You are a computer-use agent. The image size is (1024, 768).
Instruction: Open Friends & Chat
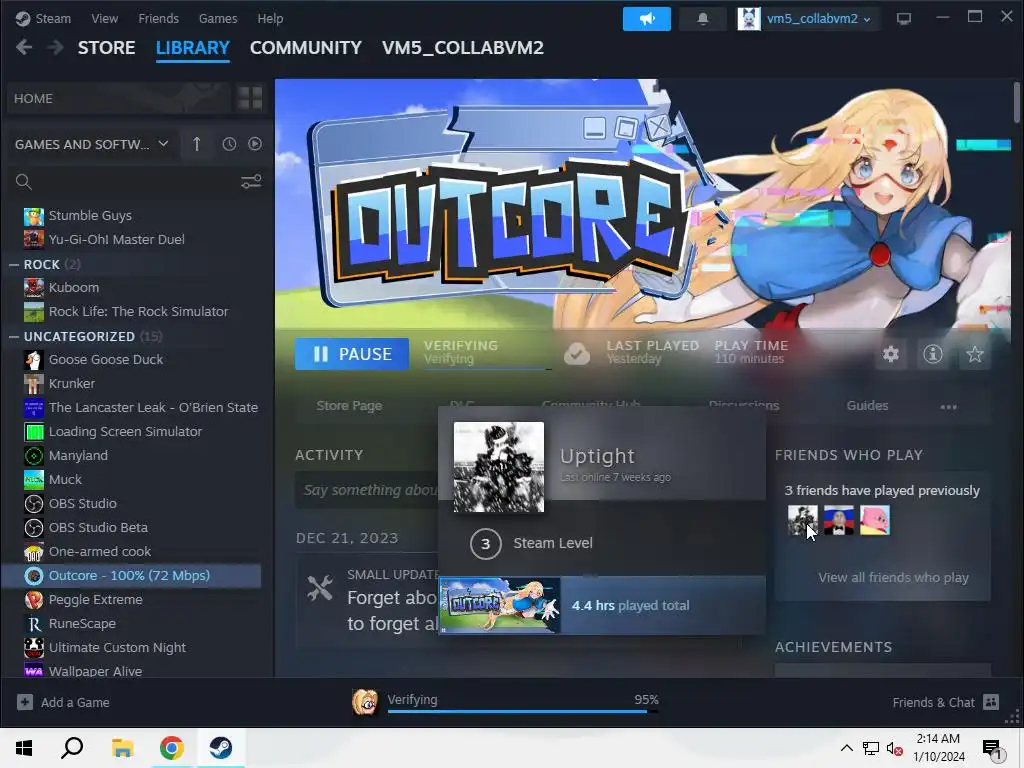click(x=946, y=703)
